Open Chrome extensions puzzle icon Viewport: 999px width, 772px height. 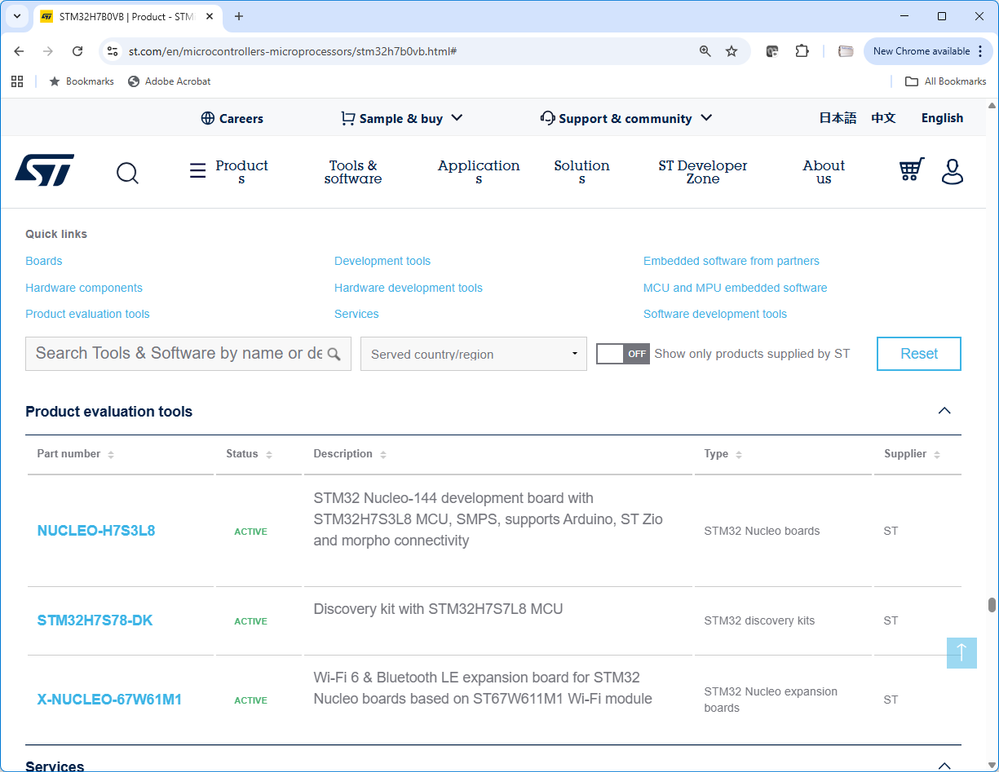coord(802,51)
